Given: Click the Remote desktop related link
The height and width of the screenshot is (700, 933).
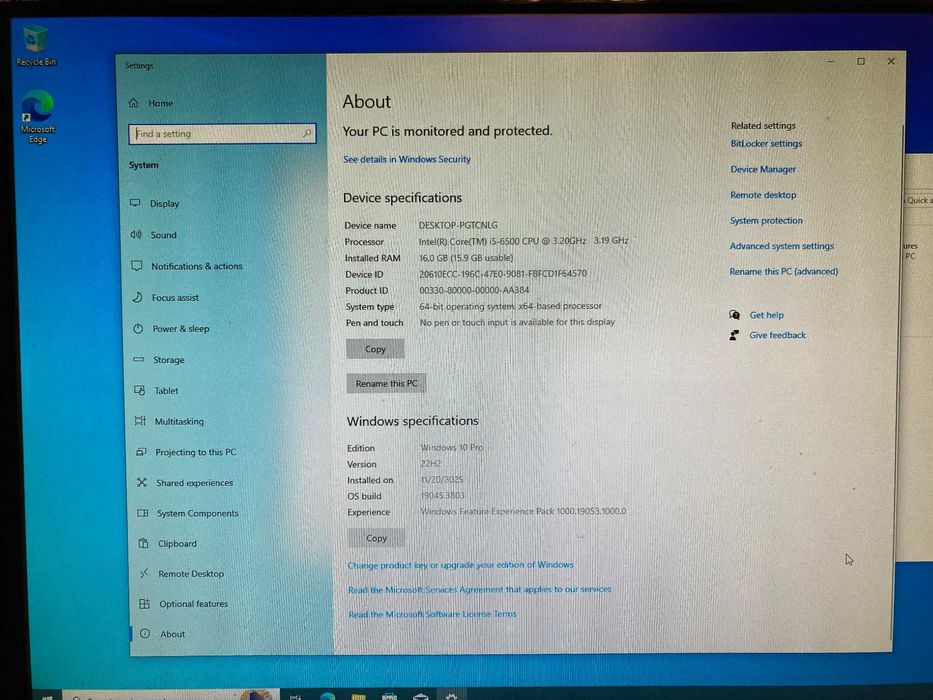Looking at the screenshot, I should tap(763, 195).
